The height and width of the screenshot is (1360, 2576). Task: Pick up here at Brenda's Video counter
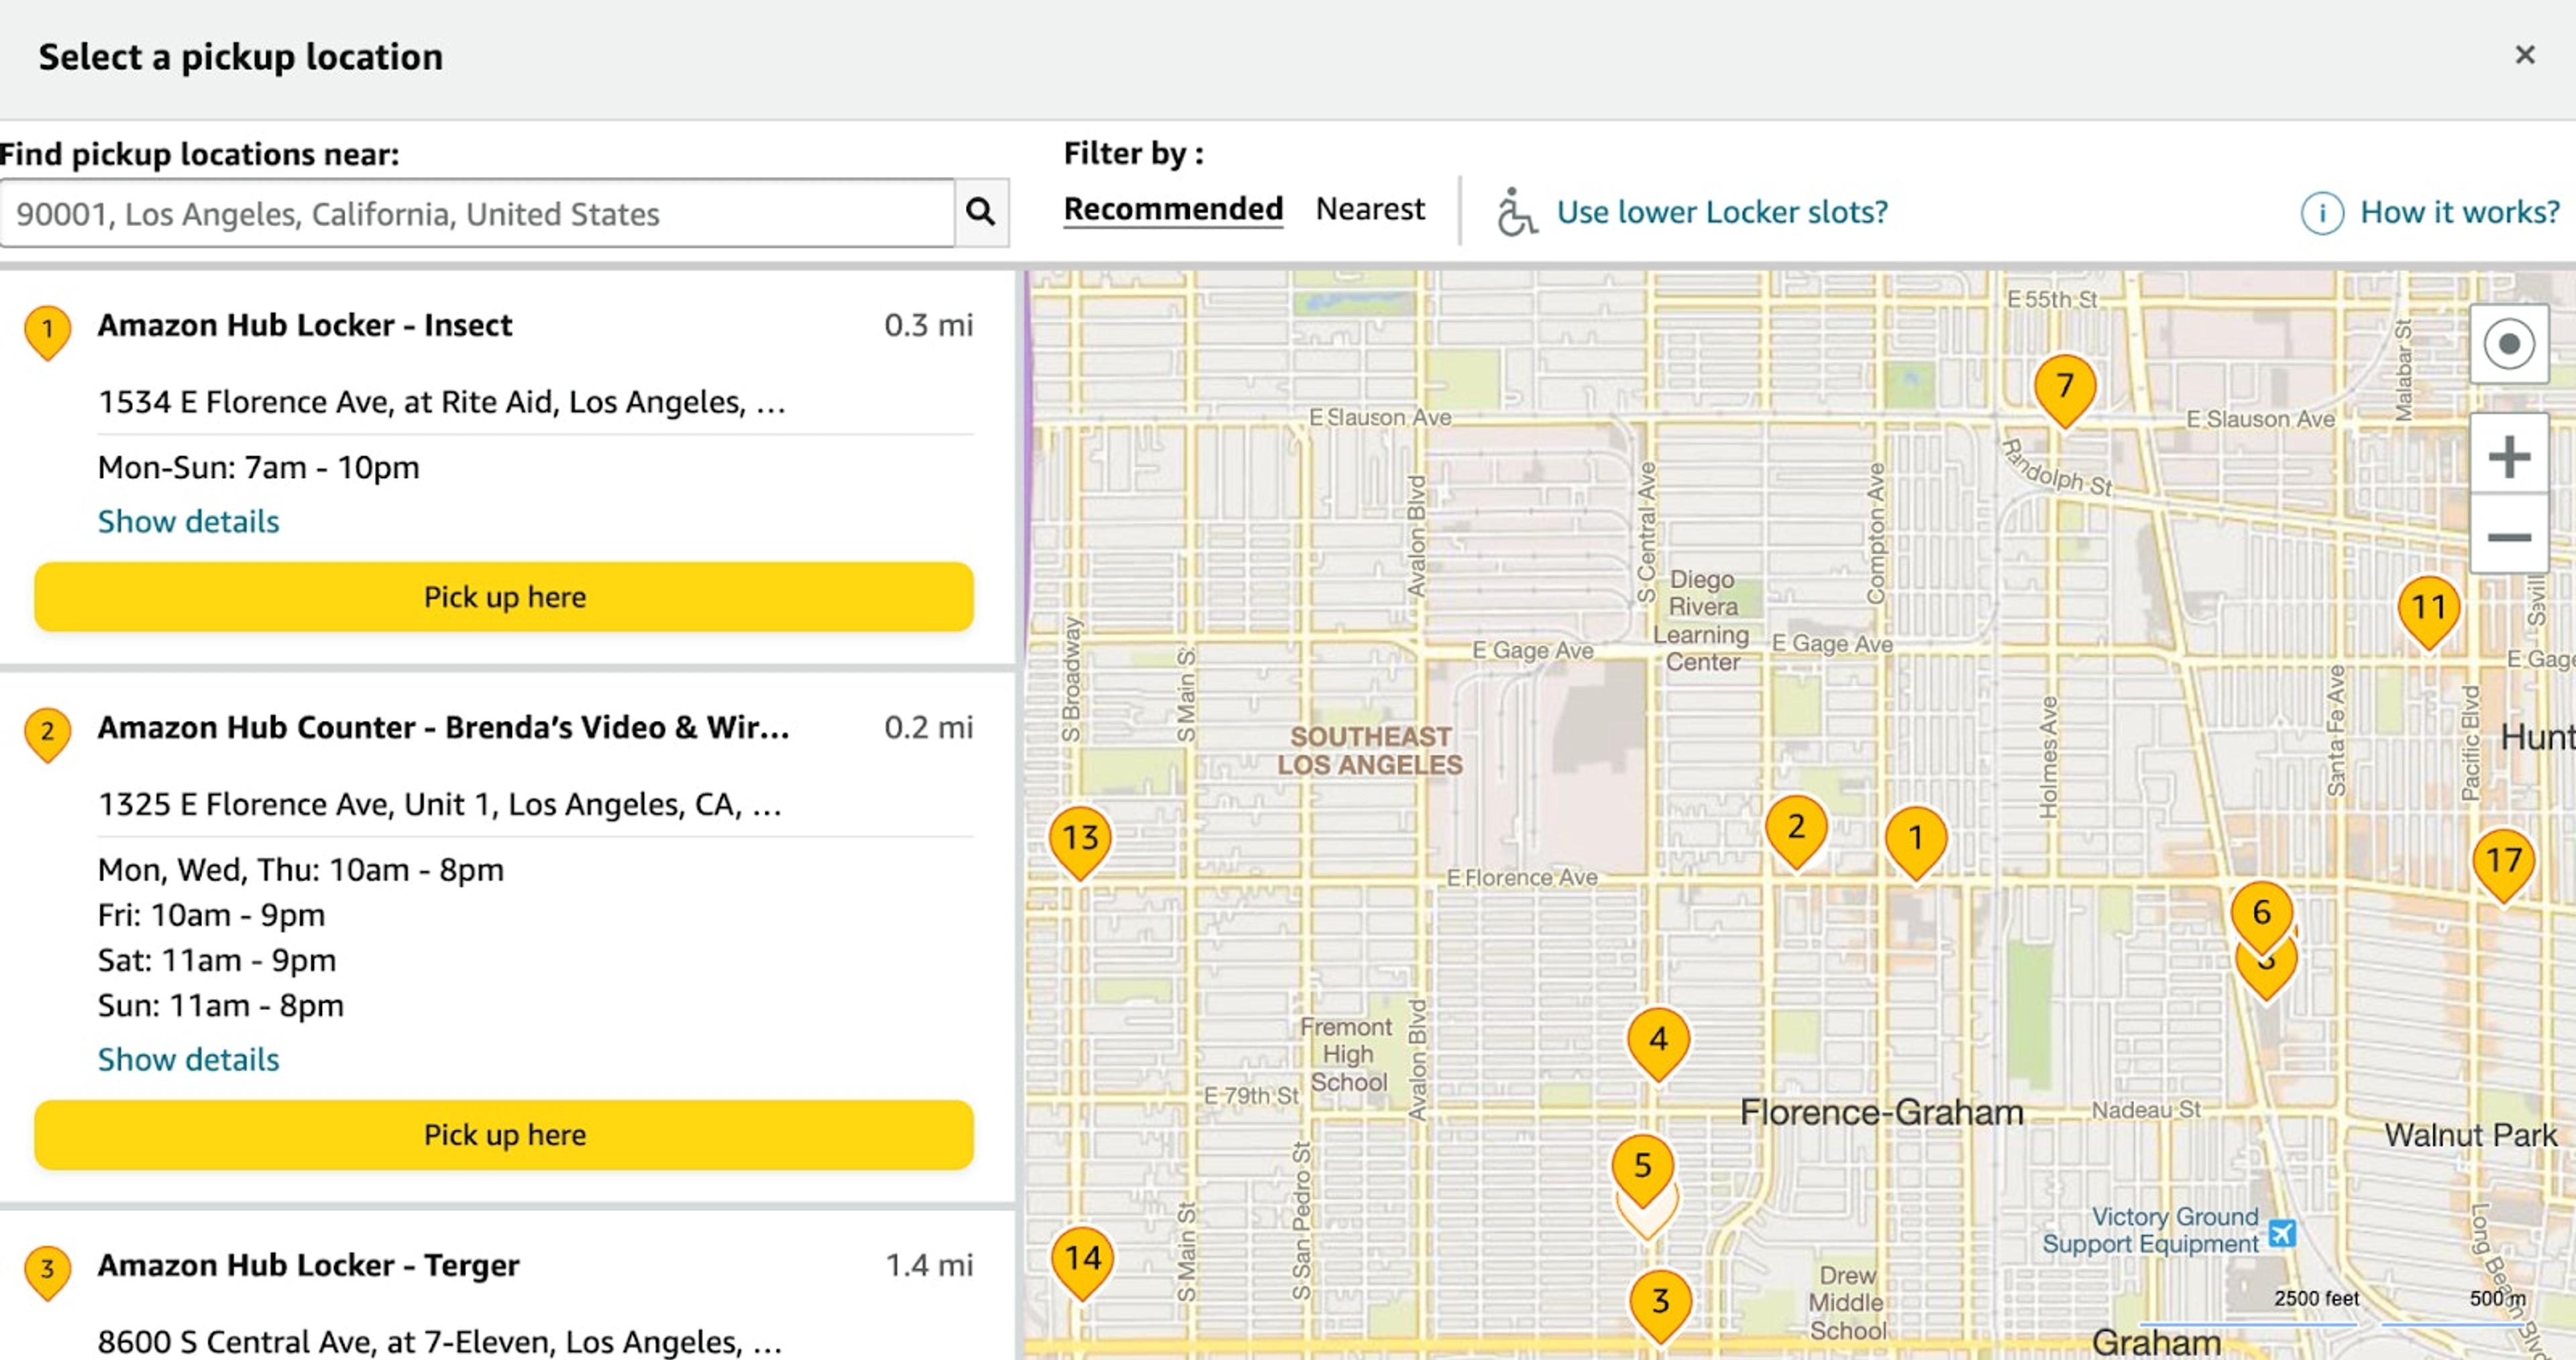(x=504, y=1135)
